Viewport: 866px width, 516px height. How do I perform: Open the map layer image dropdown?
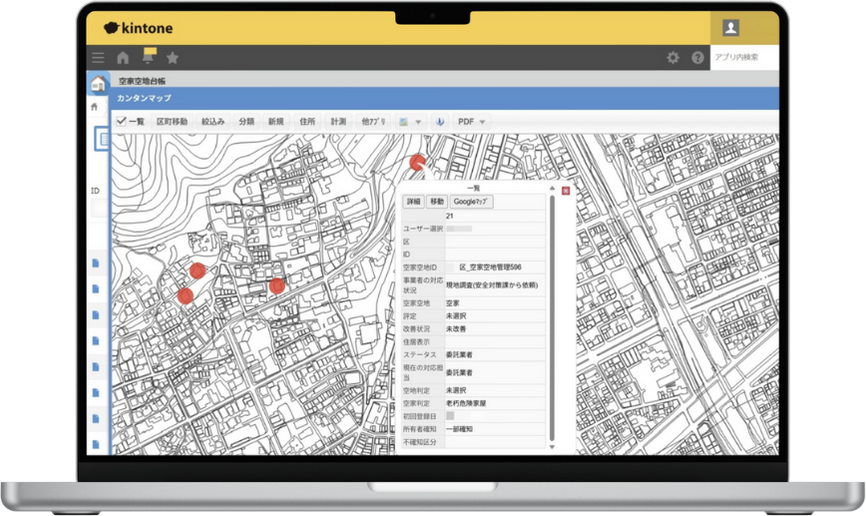[409, 121]
